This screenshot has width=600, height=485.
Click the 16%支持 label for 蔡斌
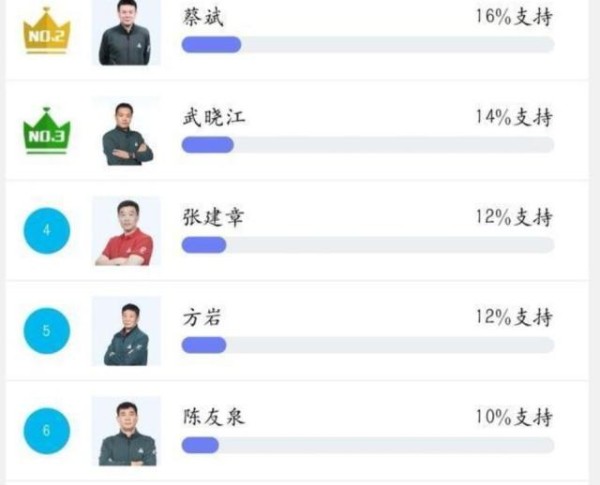point(514,17)
